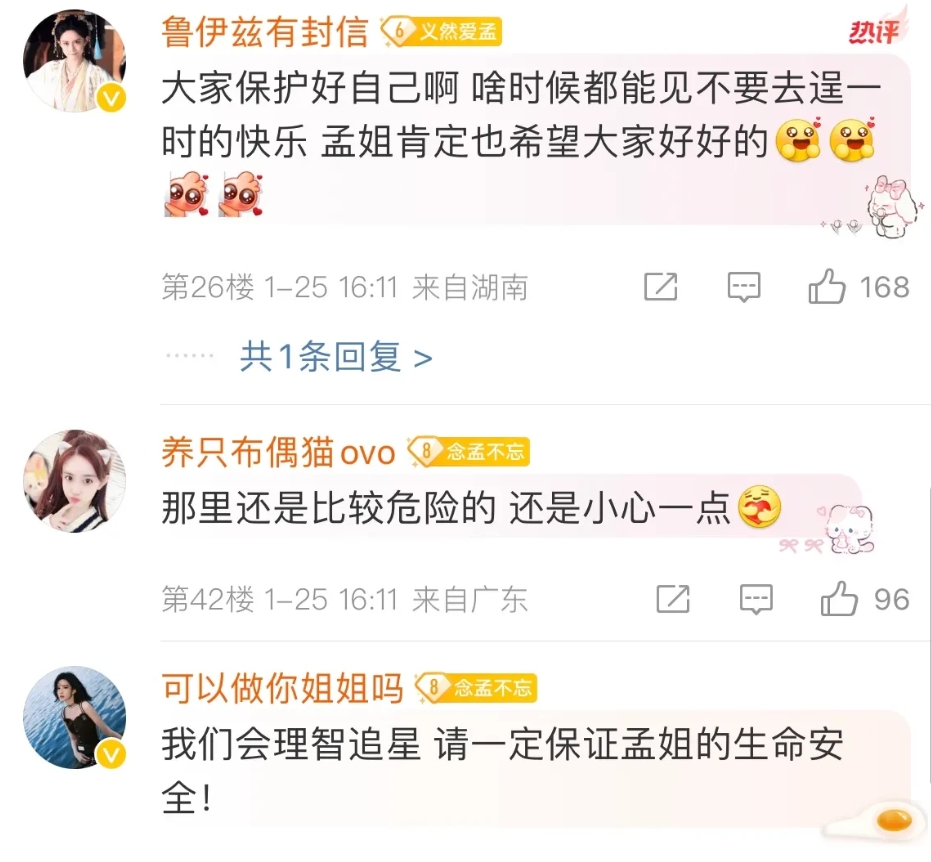
Task: Tap 念孟不忘 badge beside 可以做你姐姐吗
Action: point(476,688)
